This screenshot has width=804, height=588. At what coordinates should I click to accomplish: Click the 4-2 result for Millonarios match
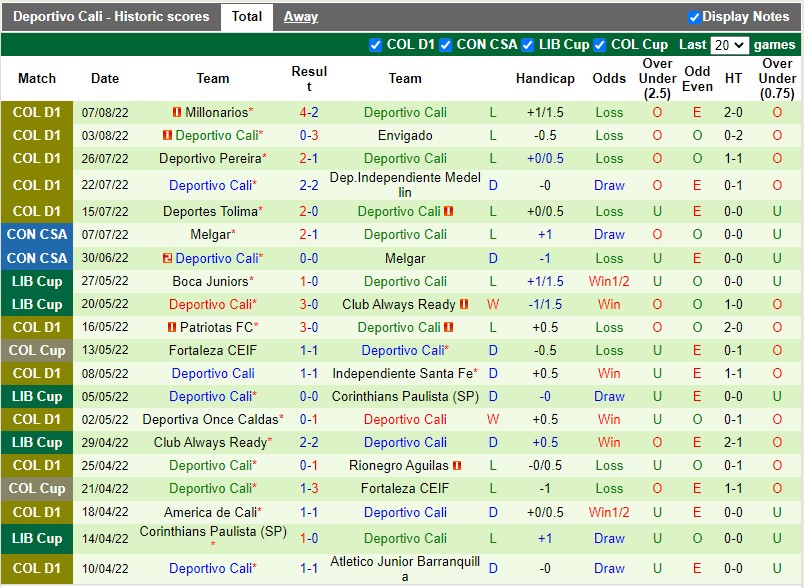pos(309,112)
